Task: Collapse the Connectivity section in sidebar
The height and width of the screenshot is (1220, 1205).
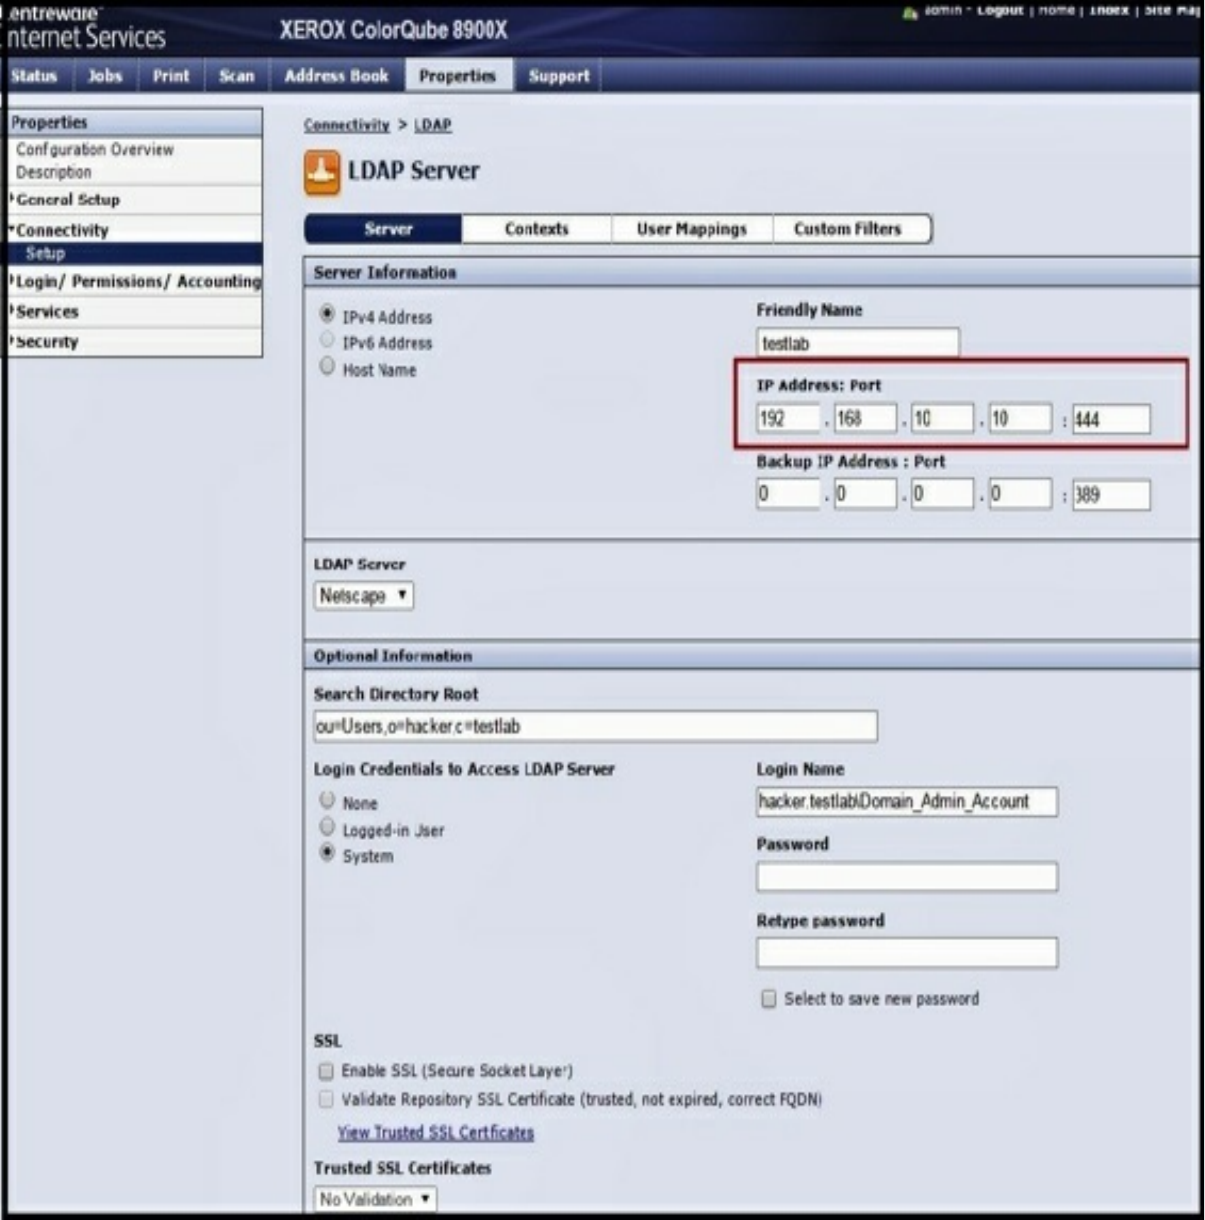Action: [60, 230]
